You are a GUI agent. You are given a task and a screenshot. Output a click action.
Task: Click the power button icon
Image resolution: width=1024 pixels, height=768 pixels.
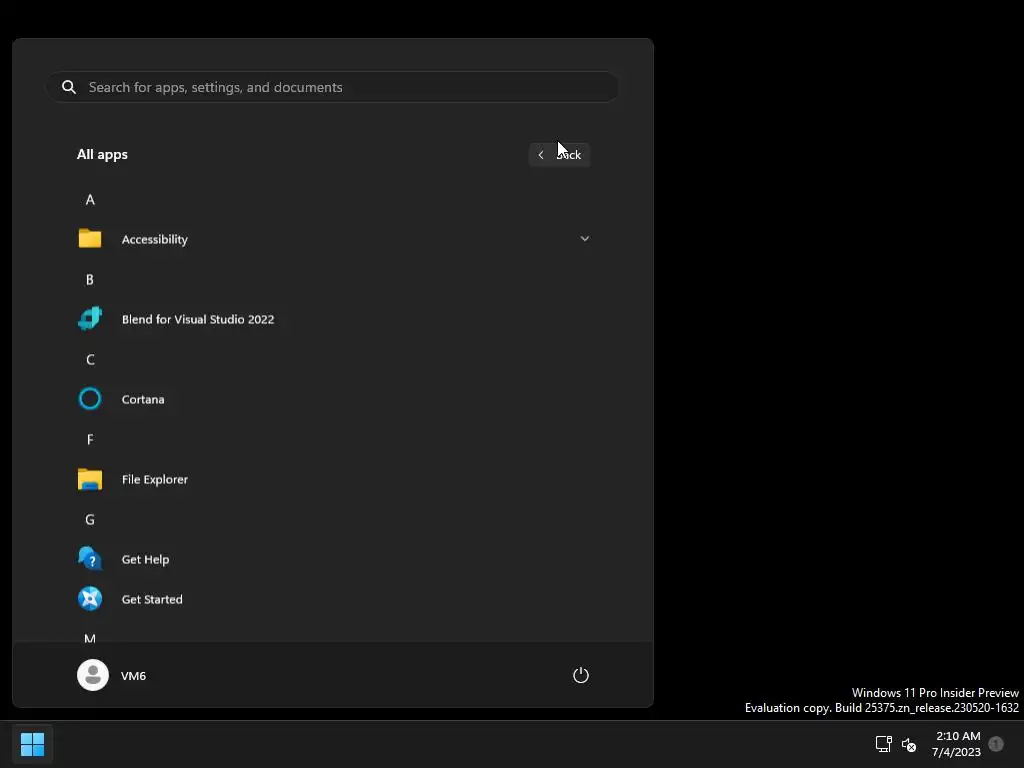pos(581,675)
